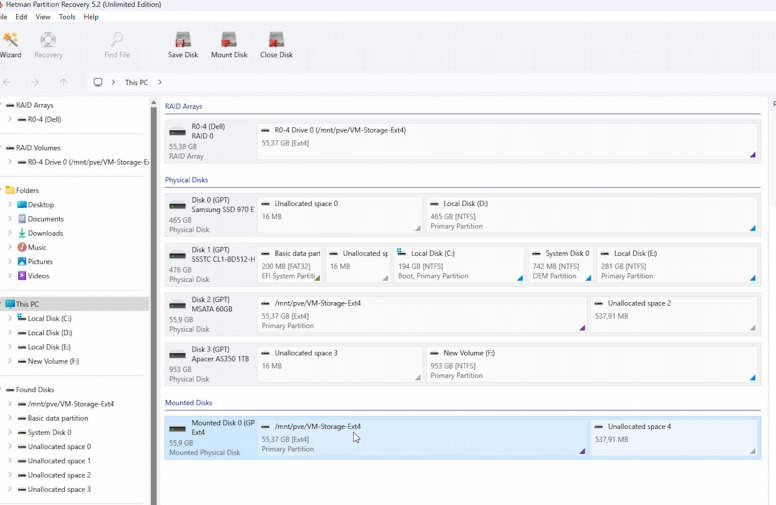Screen dimensions: 776x505
Task: Go forward with the forward arrow
Action: 35,82
